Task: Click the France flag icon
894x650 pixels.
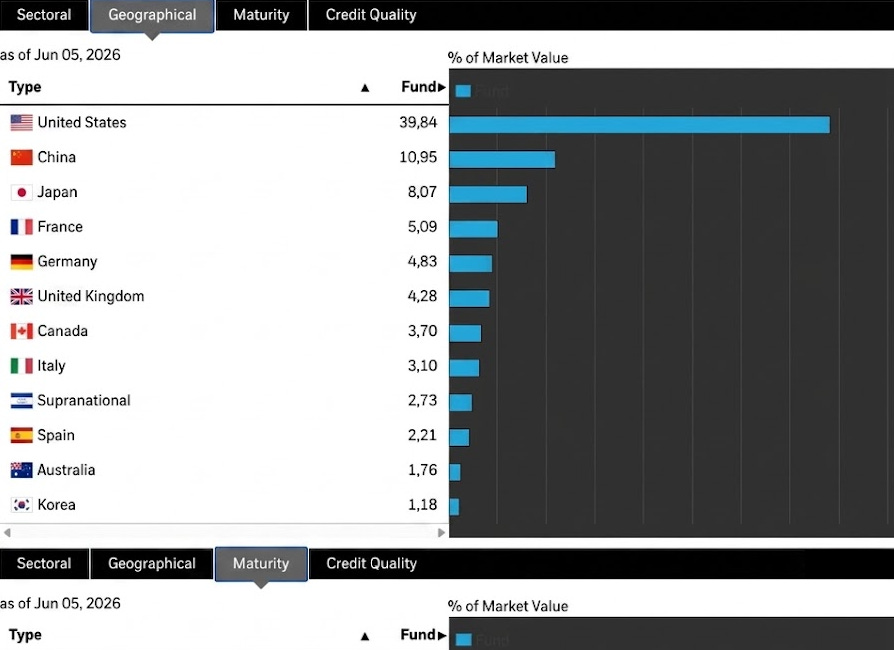Action: (x=22, y=227)
